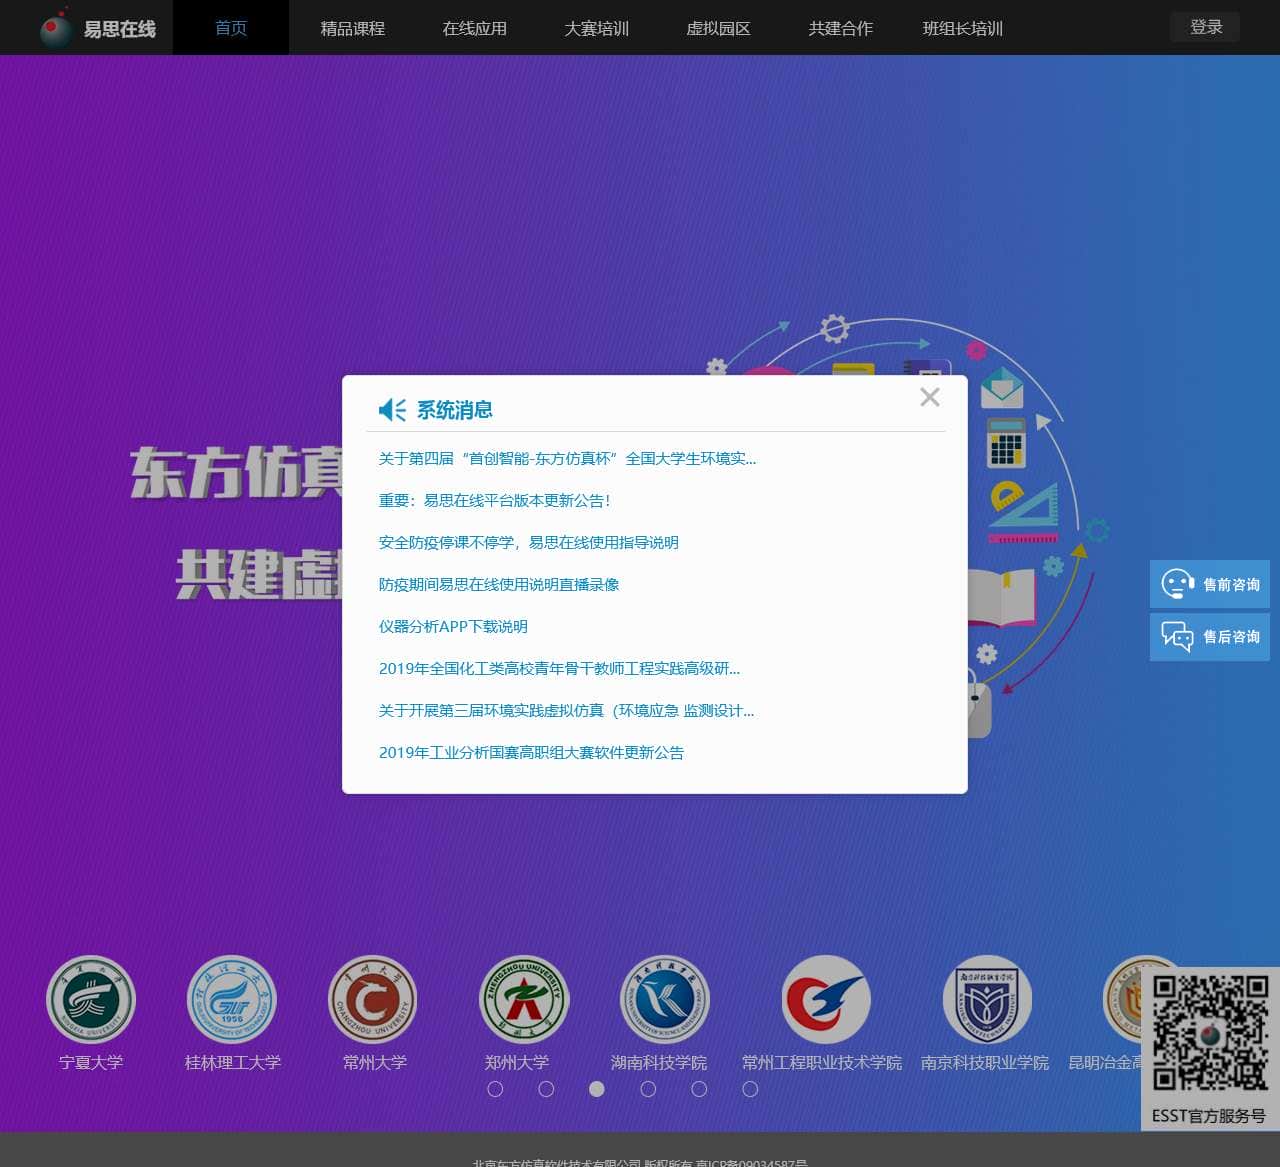Click the 易思在线 site logo
The image size is (1280, 1167).
point(97,28)
